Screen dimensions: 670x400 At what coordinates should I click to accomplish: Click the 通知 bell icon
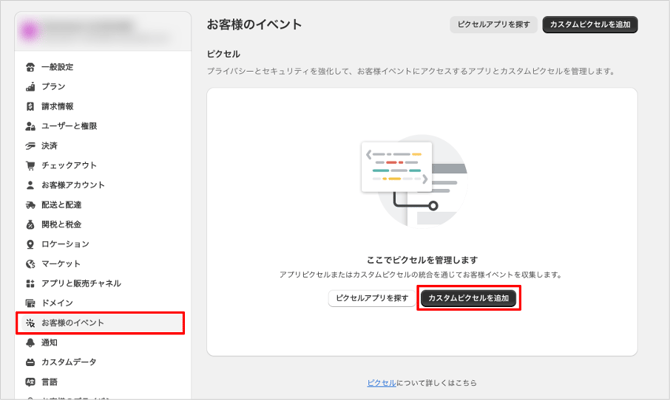point(30,342)
